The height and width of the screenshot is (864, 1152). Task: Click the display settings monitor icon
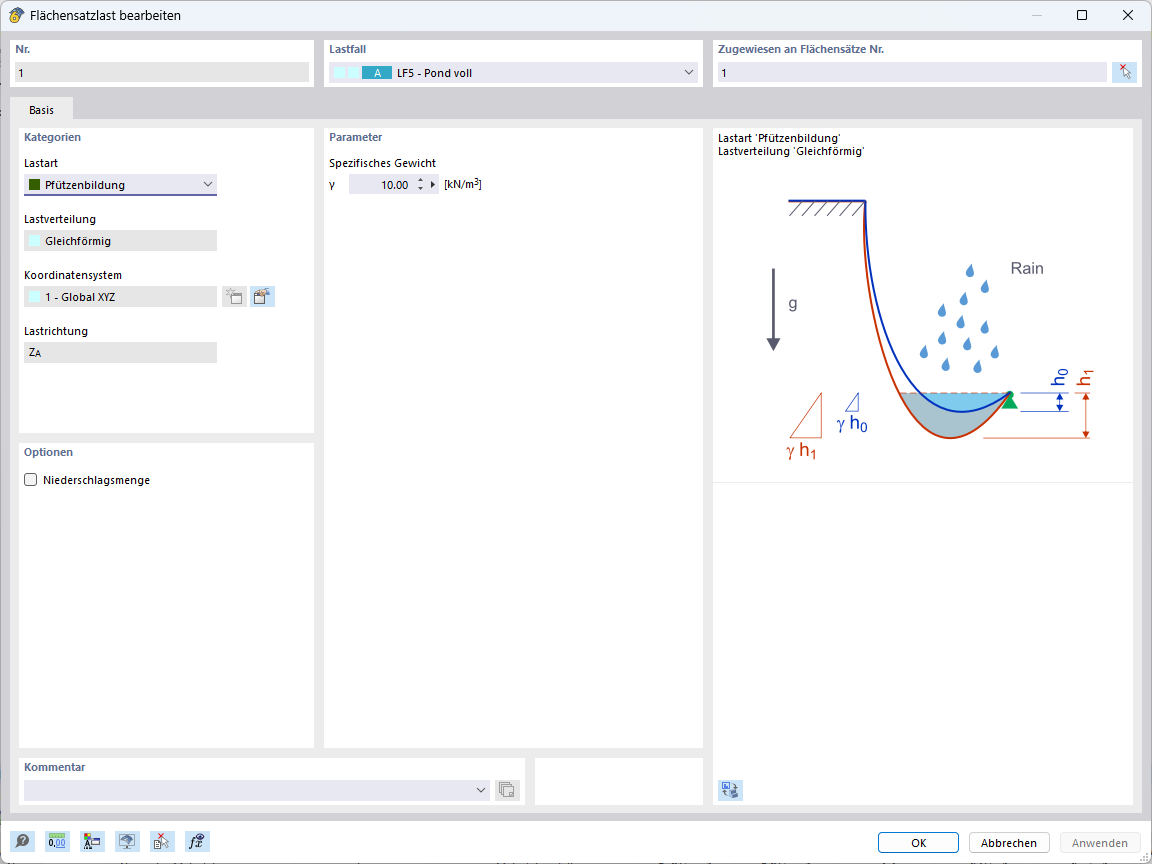[127, 841]
